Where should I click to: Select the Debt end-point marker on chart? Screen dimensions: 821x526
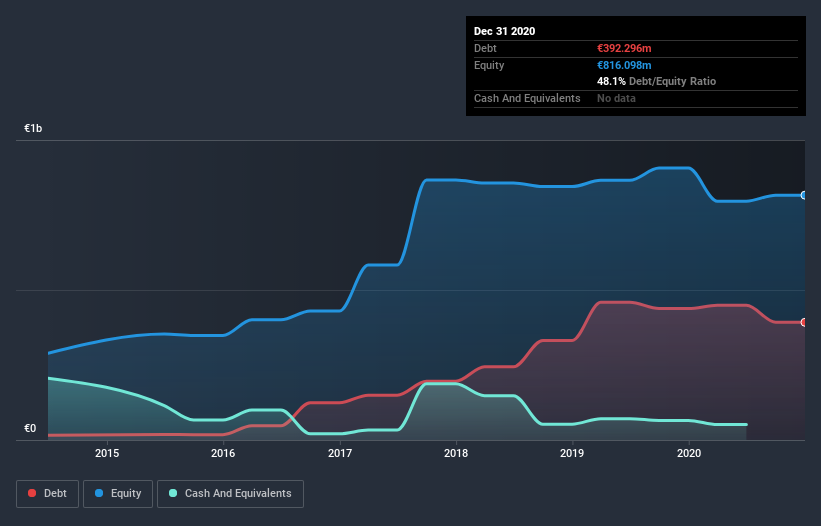[x=804, y=322]
